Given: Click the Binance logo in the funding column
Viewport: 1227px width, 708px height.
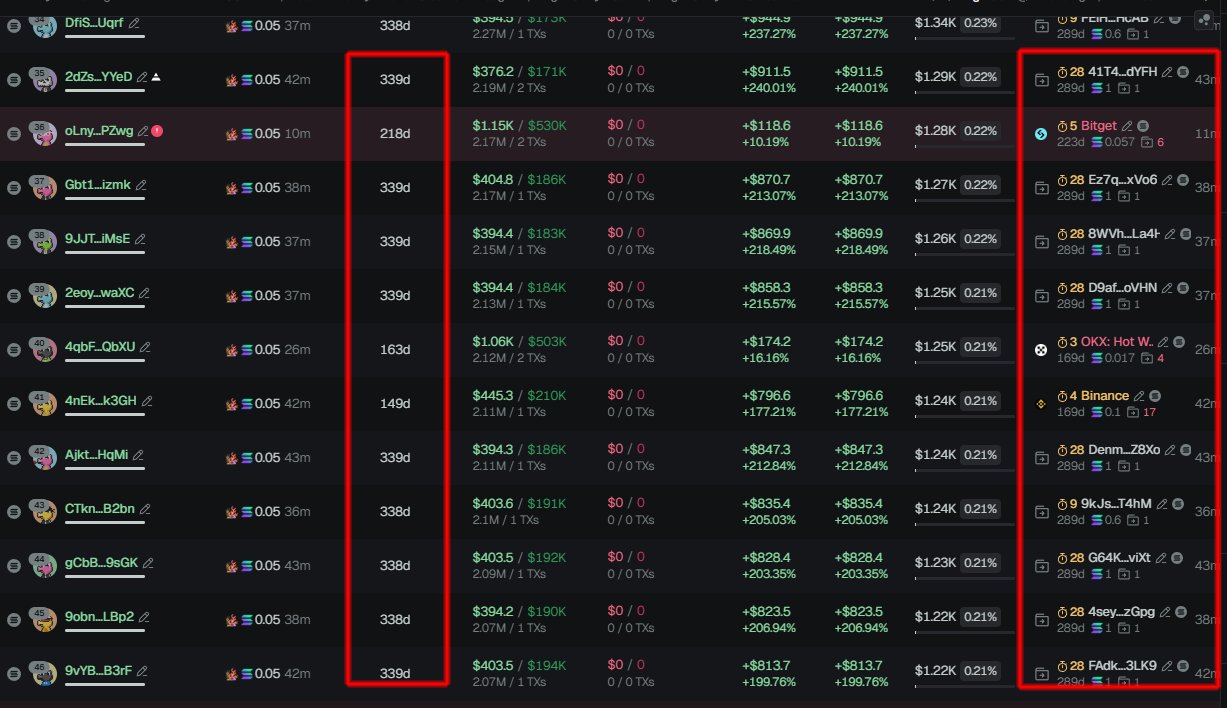Looking at the screenshot, I should pos(1041,404).
